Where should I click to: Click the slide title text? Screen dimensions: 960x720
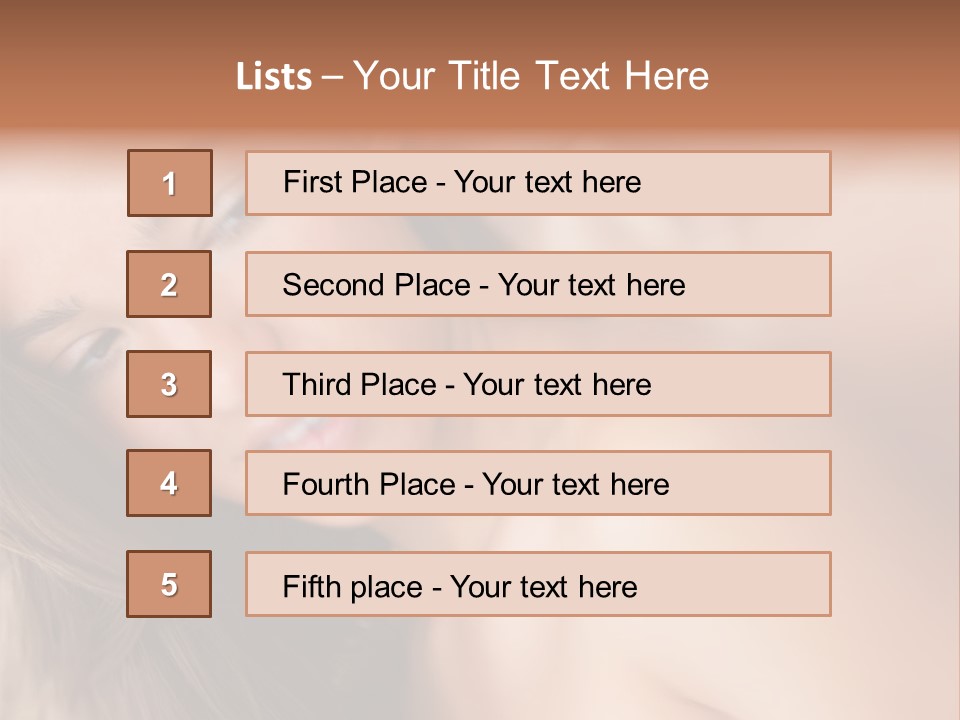pos(472,76)
